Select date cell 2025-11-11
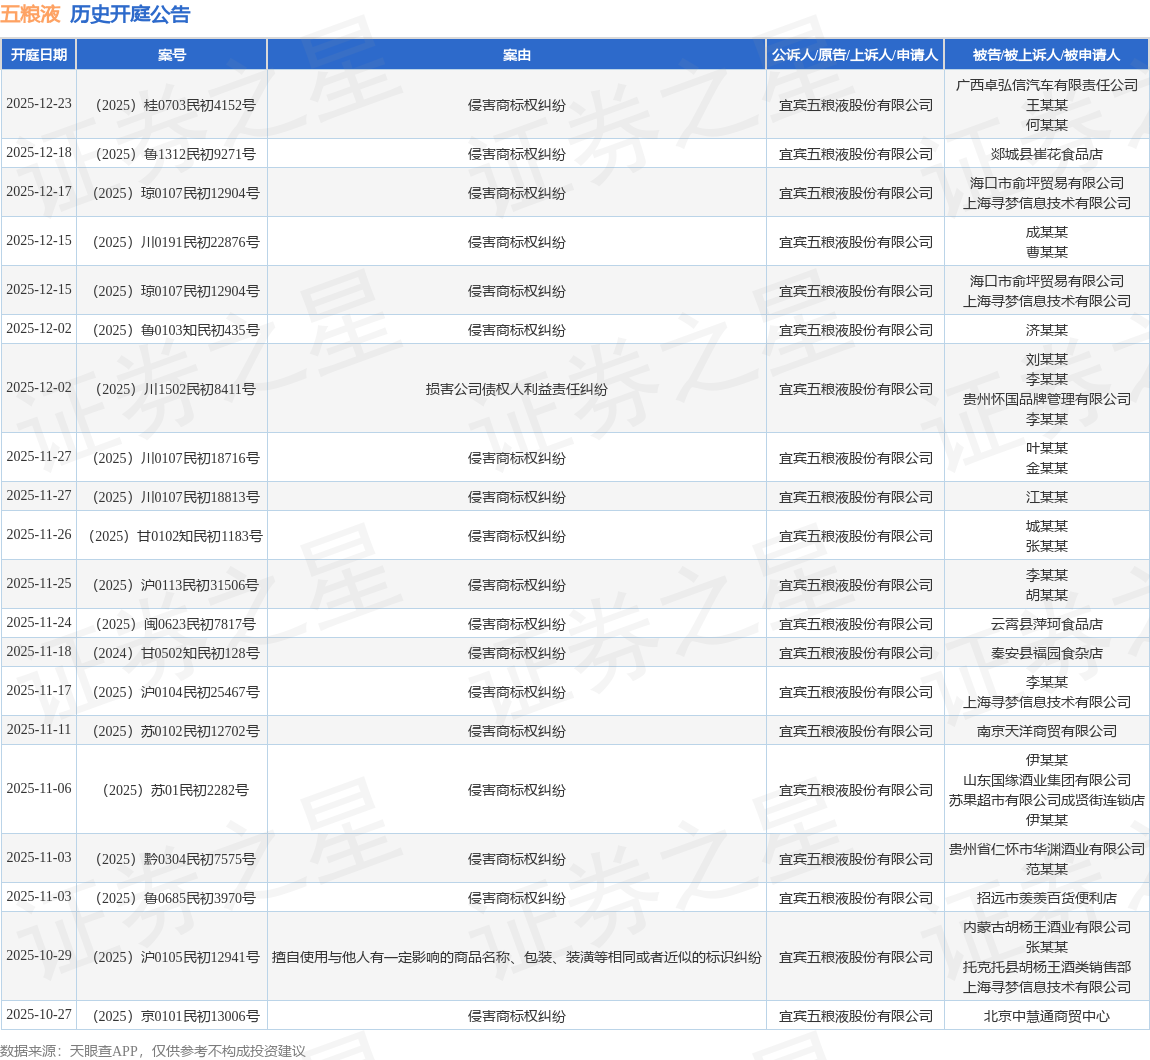The image size is (1150, 1060). [x=39, y=730]
